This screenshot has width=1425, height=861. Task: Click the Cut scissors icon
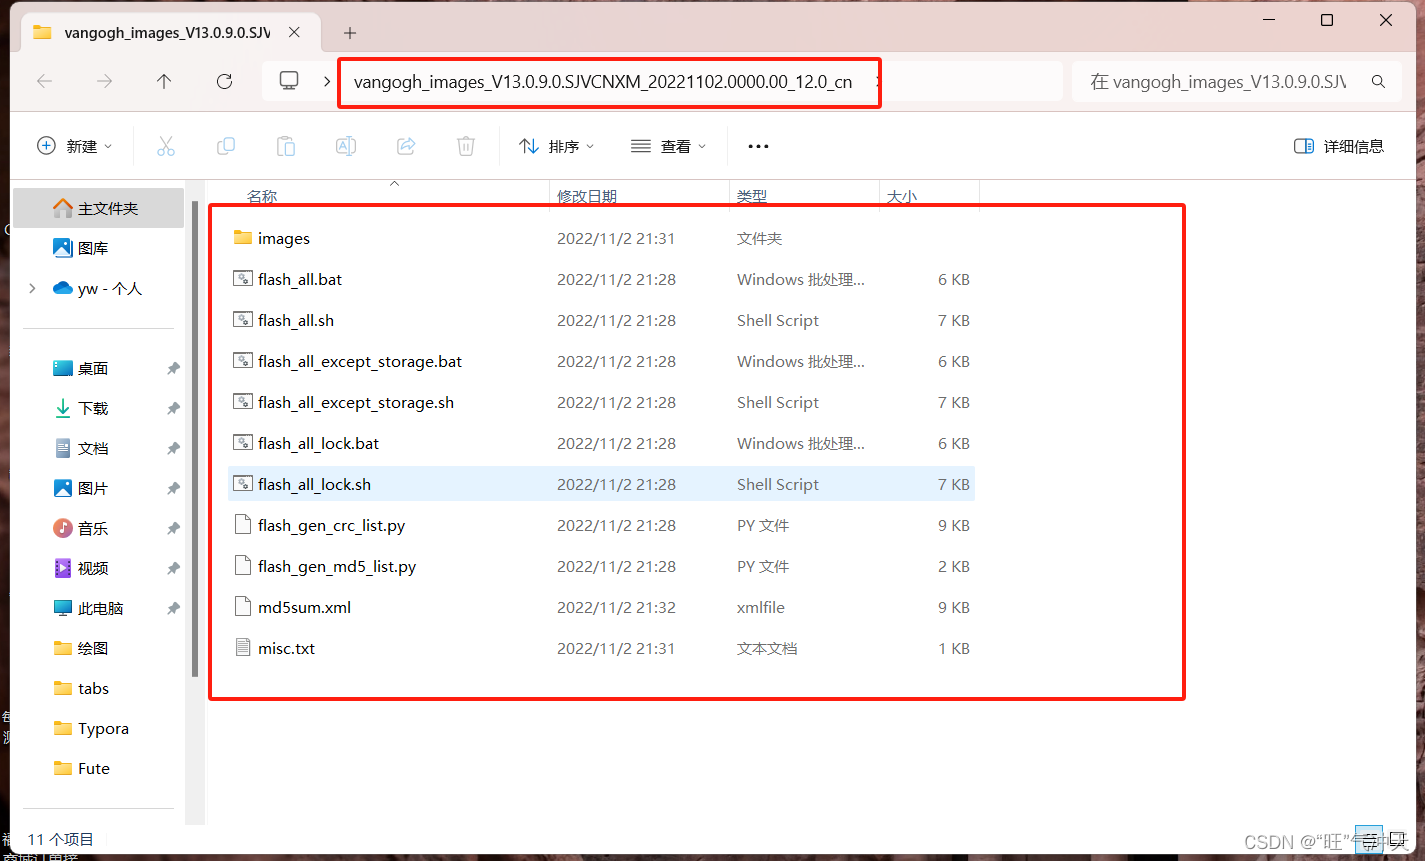coord(166,146)
